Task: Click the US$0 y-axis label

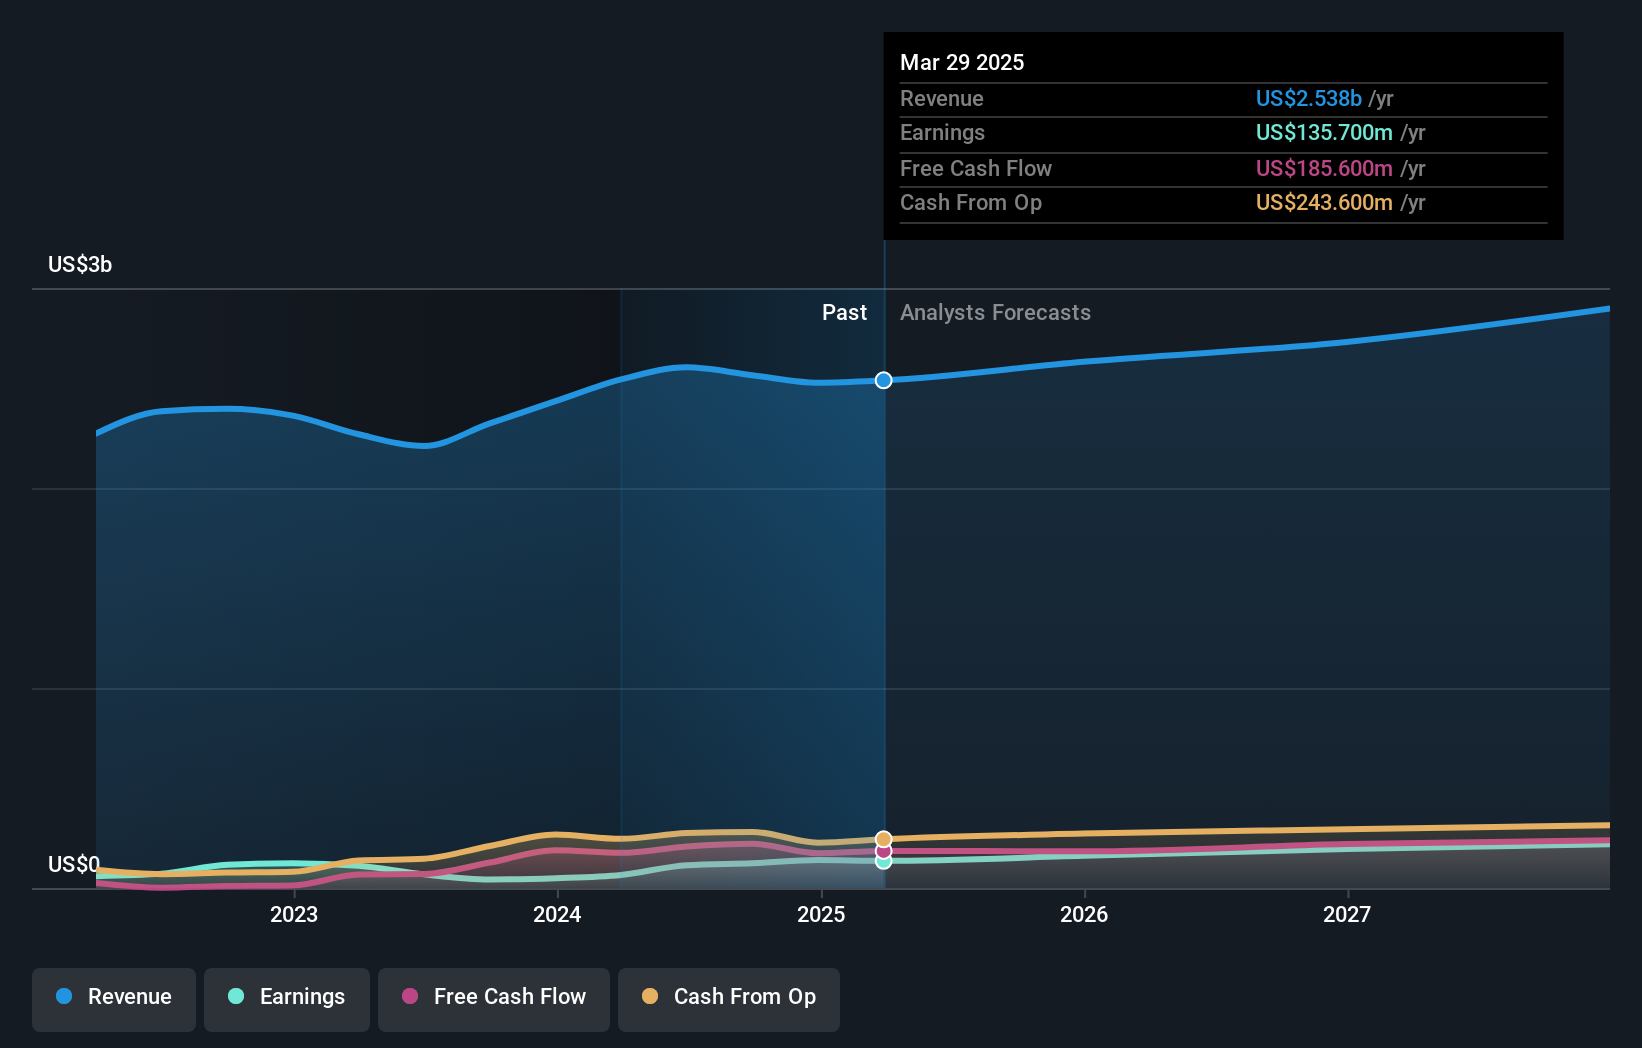Action: 74,864
